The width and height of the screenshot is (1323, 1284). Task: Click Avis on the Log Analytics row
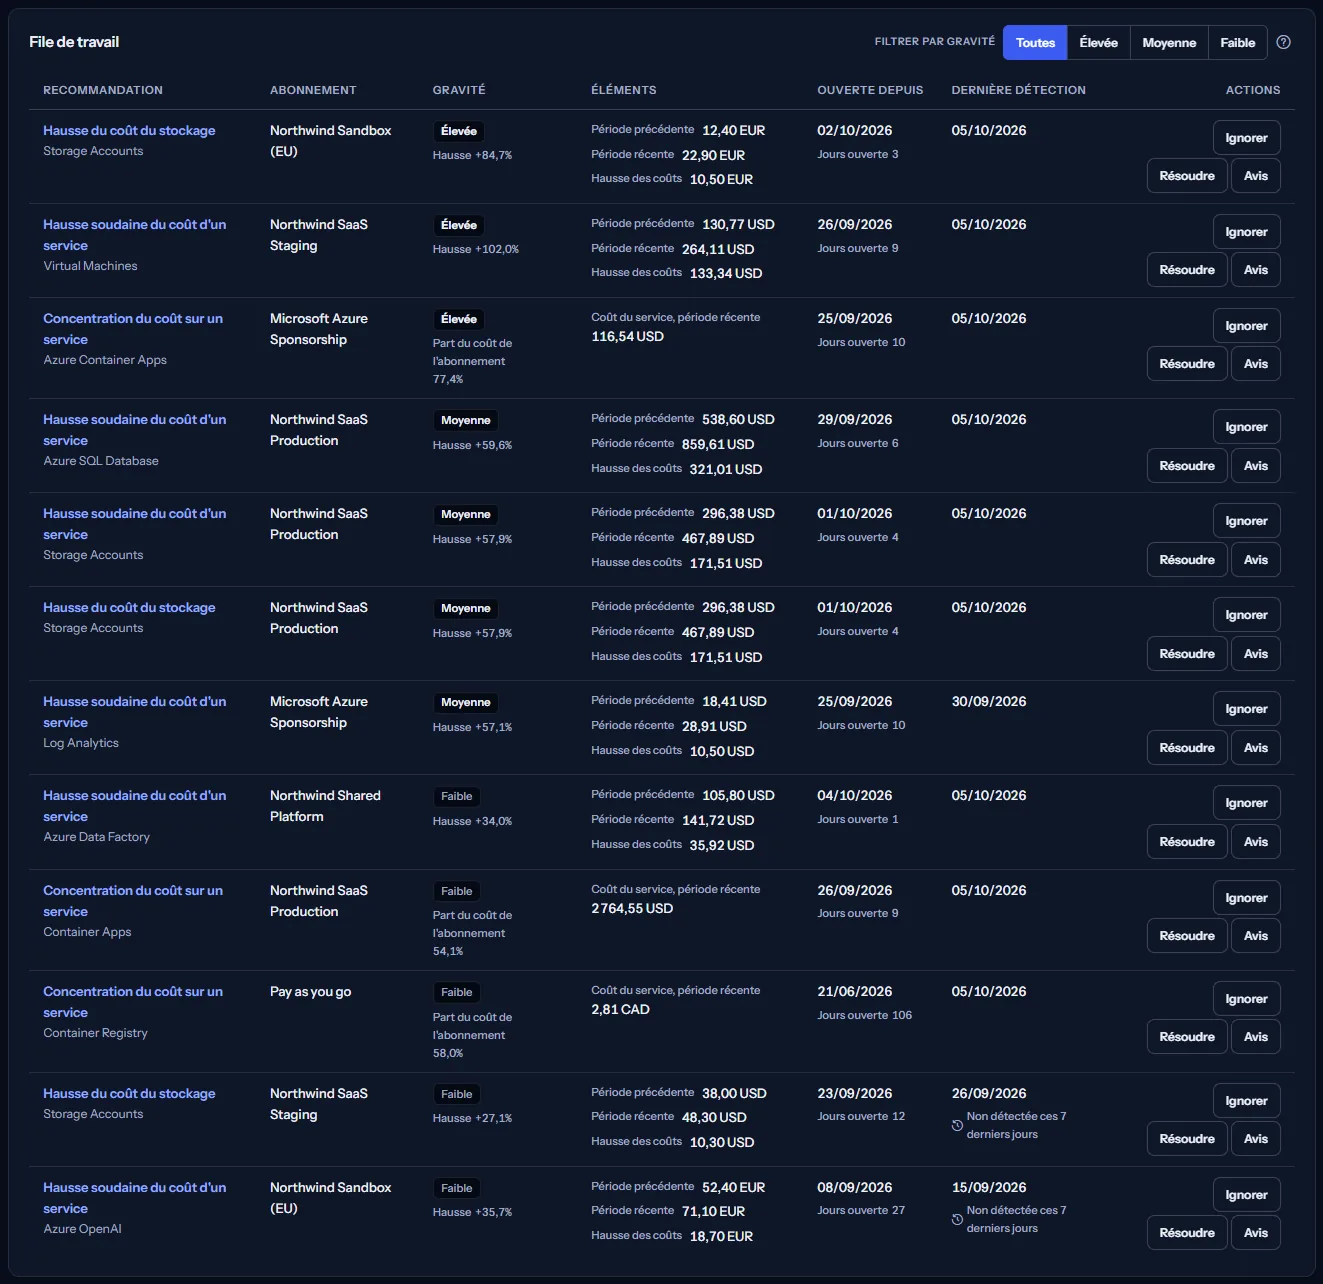pyautogui.click(x=1255, y=748)
